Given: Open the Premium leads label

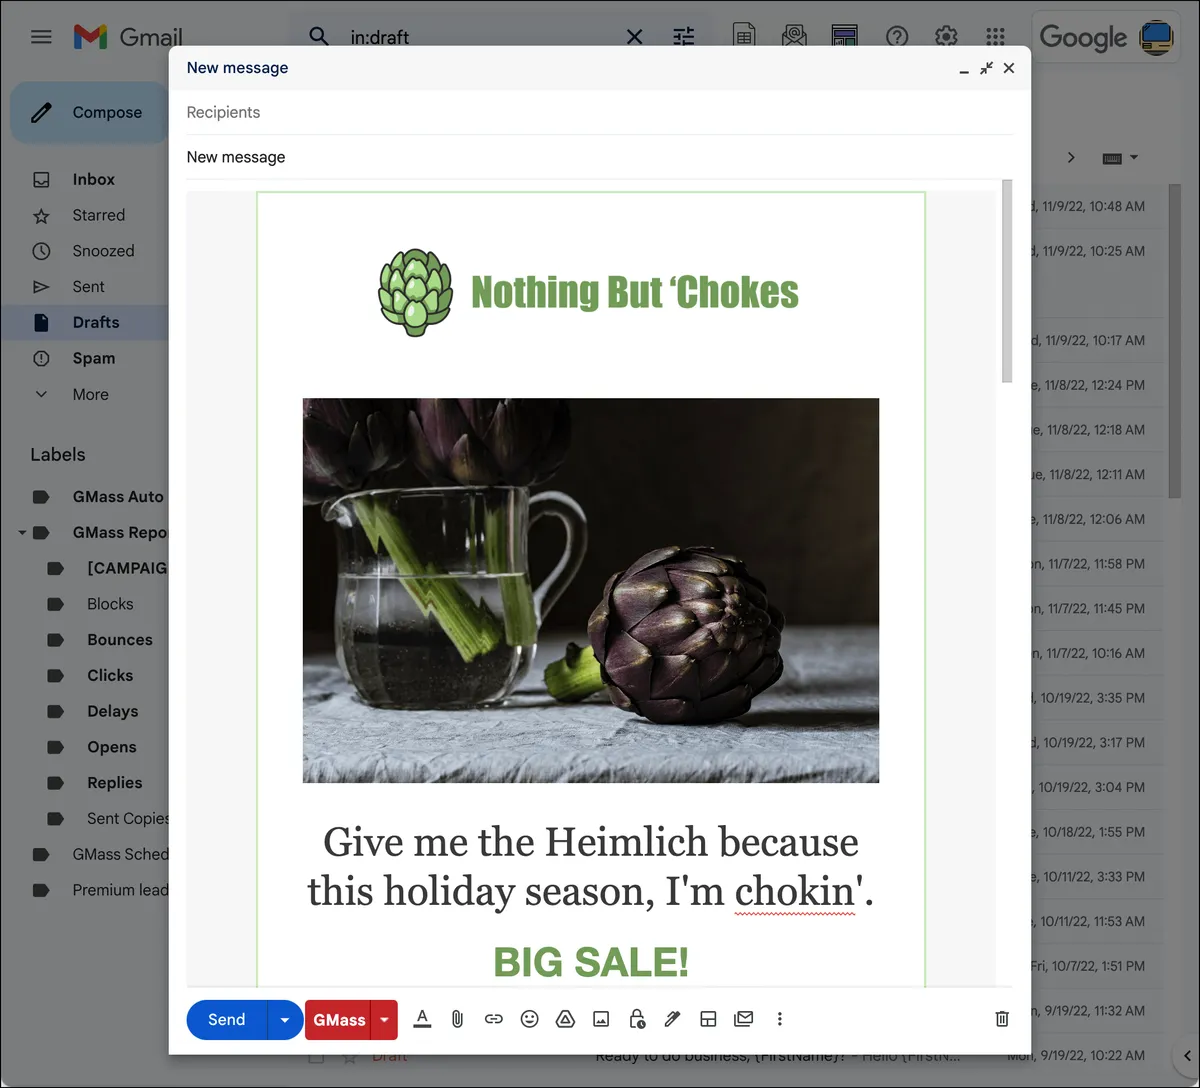Looking at the screenshot, I should click(119, 890).
